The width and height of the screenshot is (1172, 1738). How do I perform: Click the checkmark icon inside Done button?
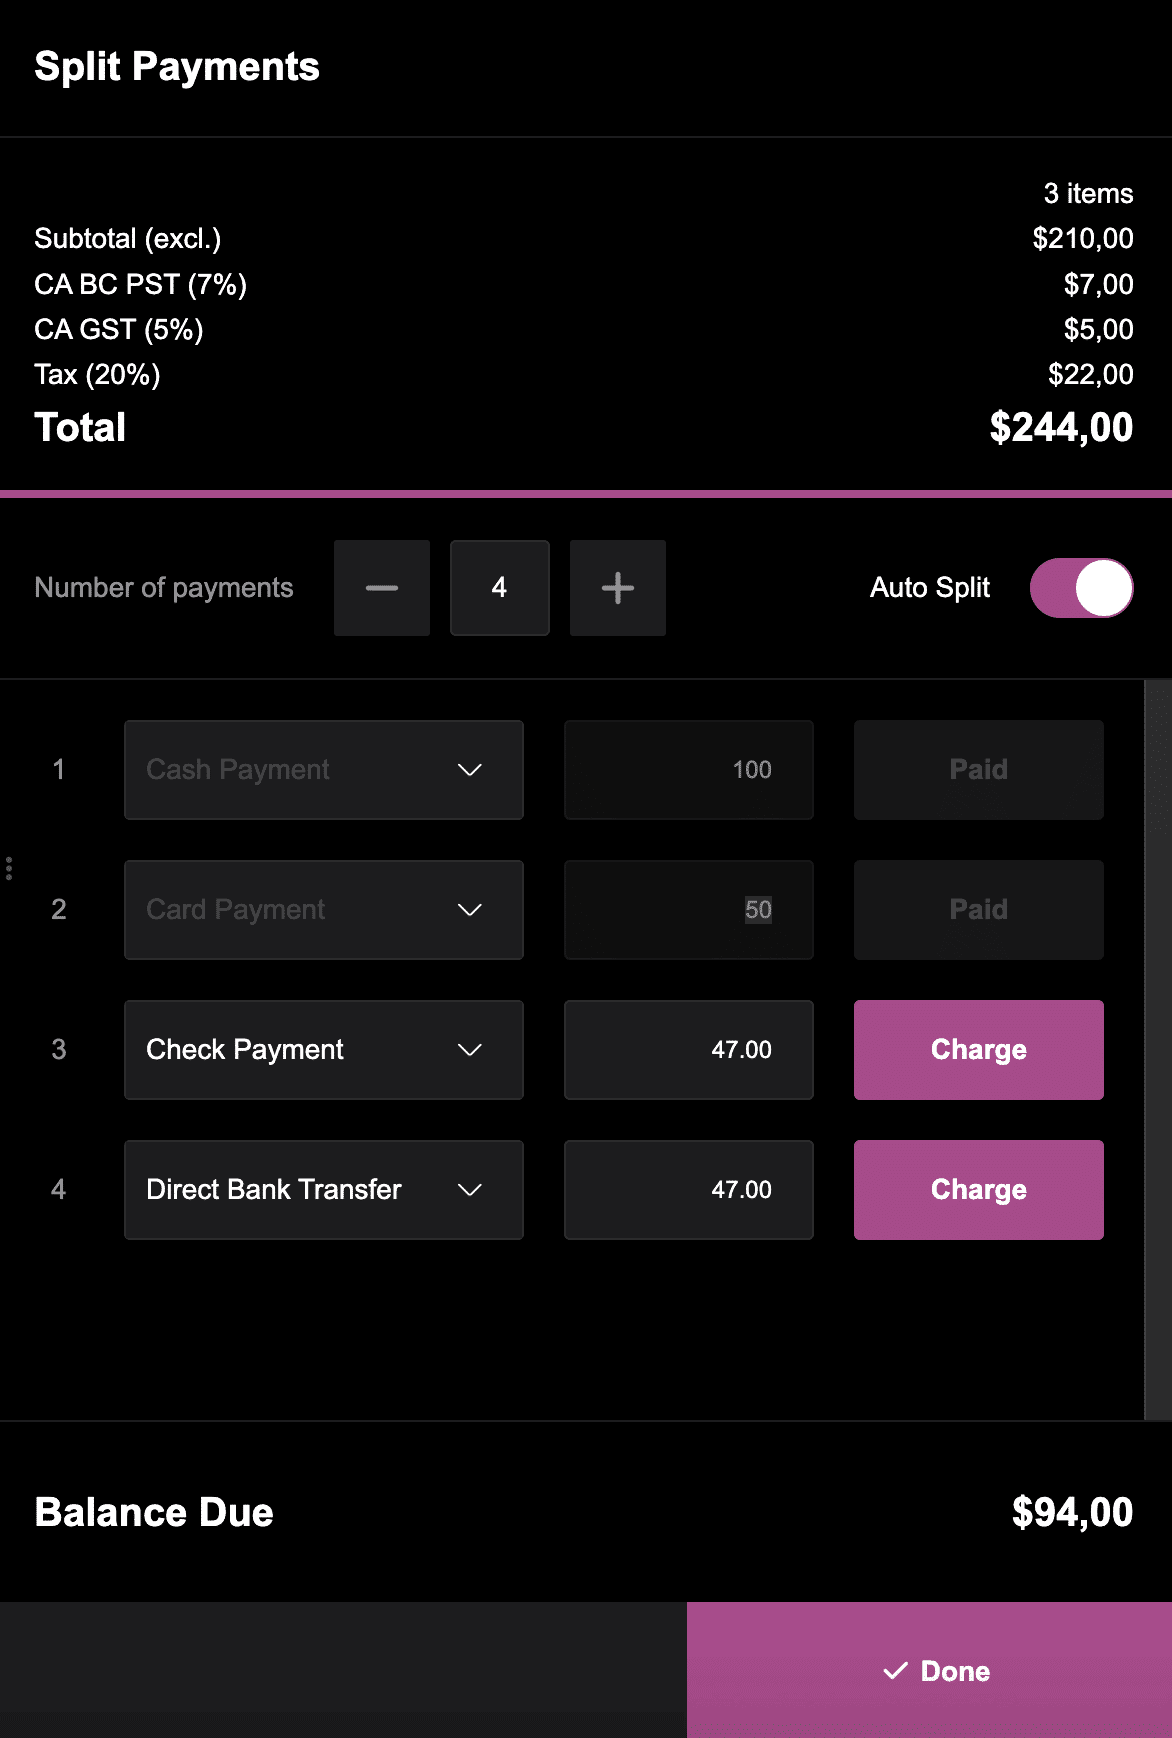895,1670
